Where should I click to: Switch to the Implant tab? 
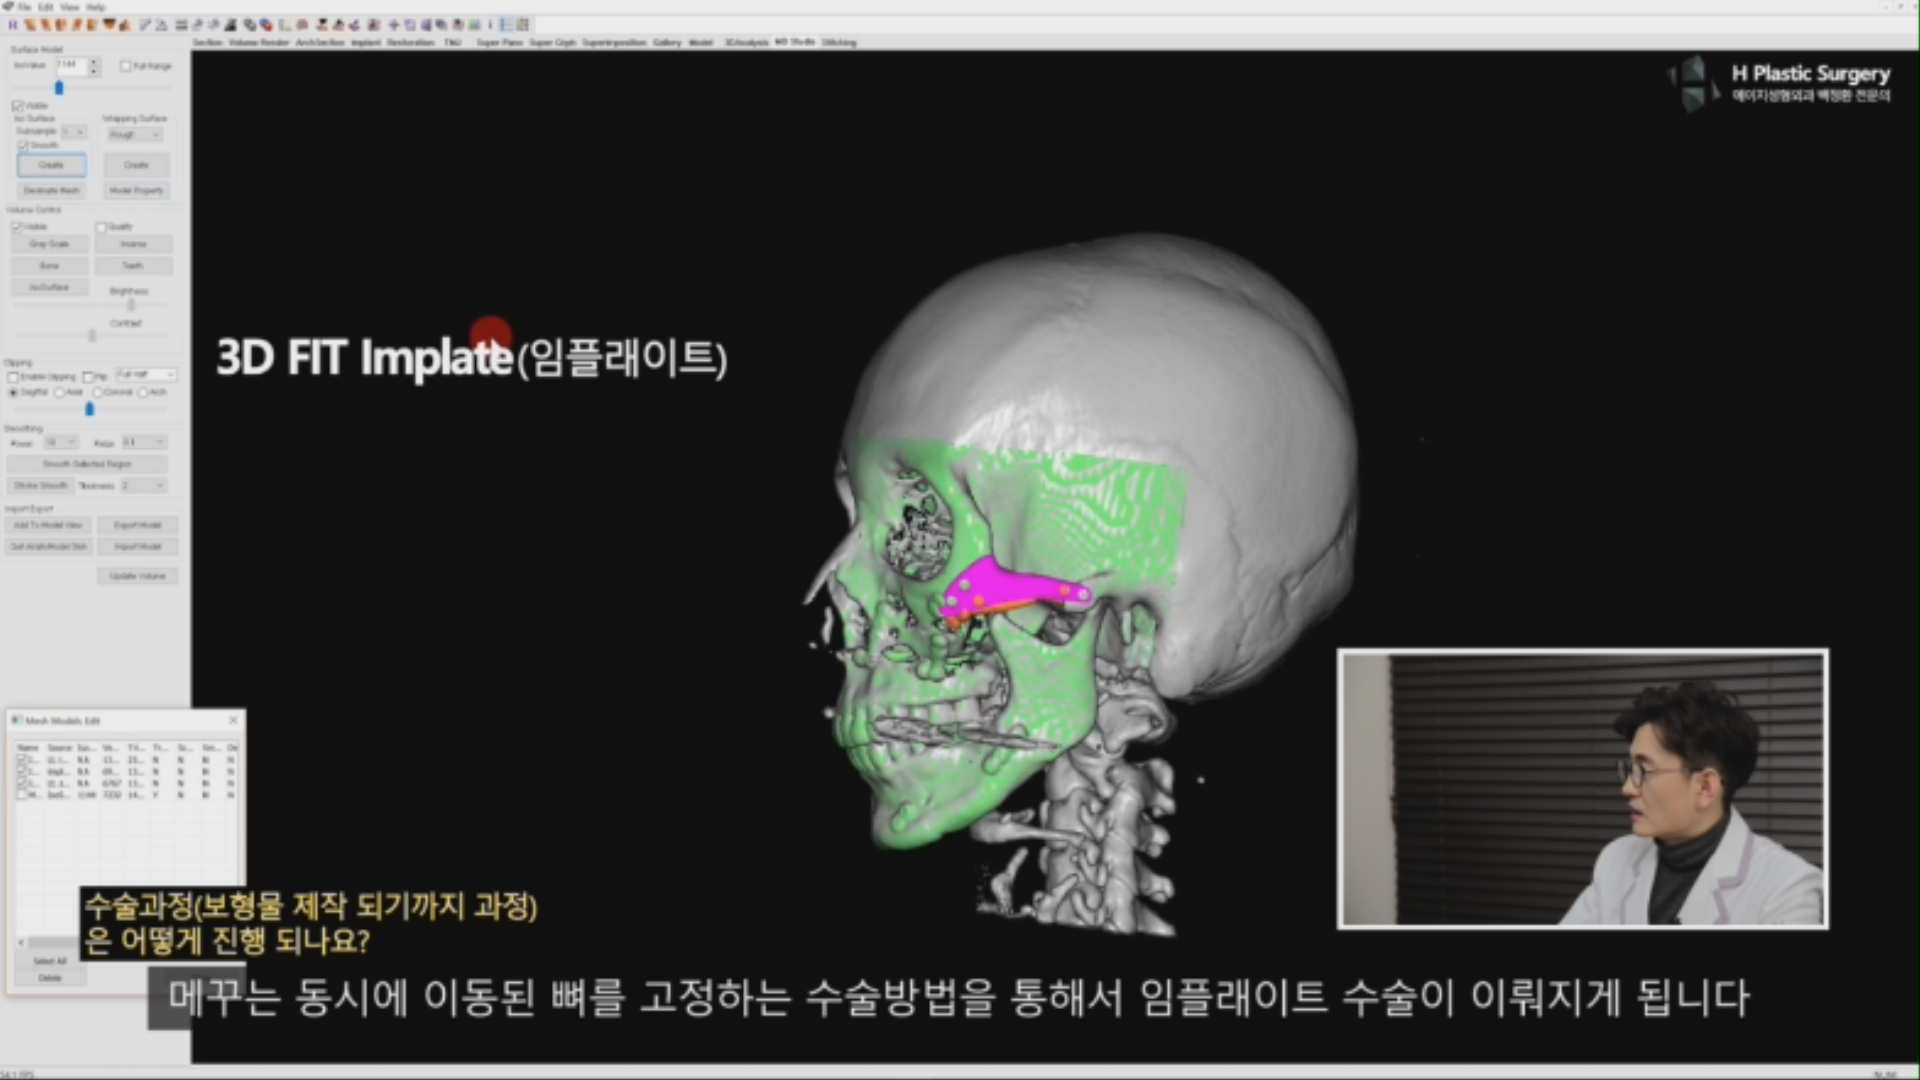(x=365, y=43)
